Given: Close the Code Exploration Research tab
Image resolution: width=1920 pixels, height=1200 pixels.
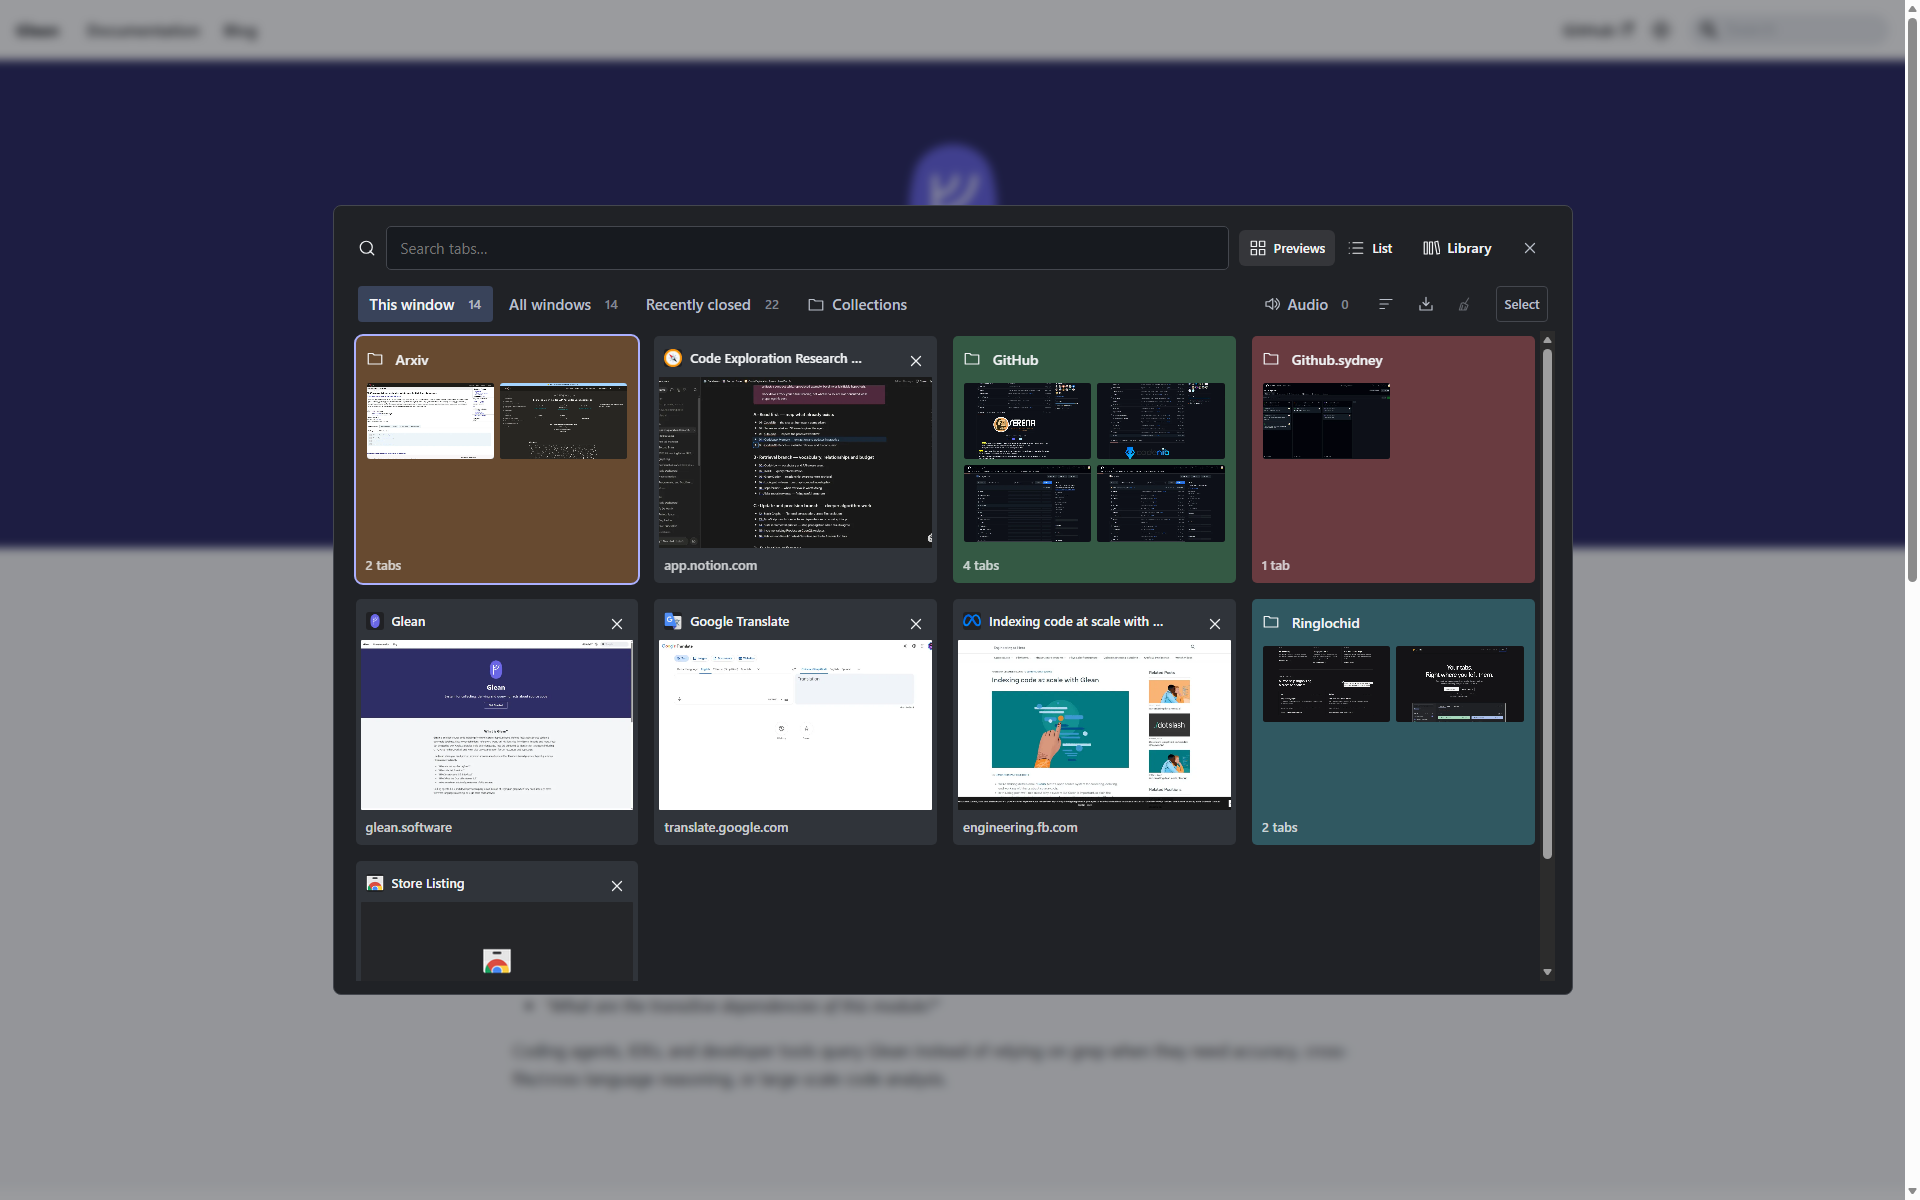Looking at the screenshot, I should pos(916,360).
